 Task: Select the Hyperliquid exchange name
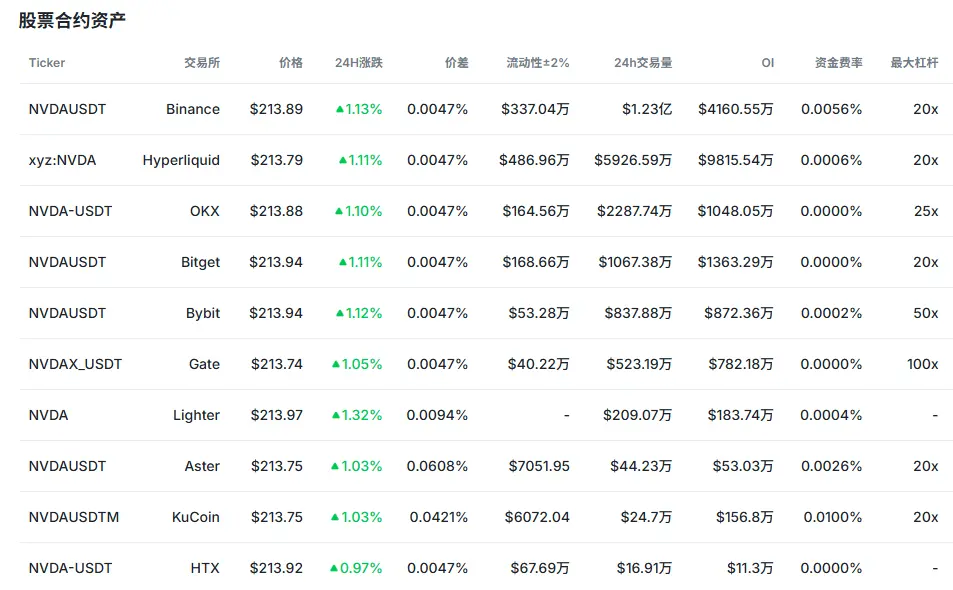click(181, 160)
